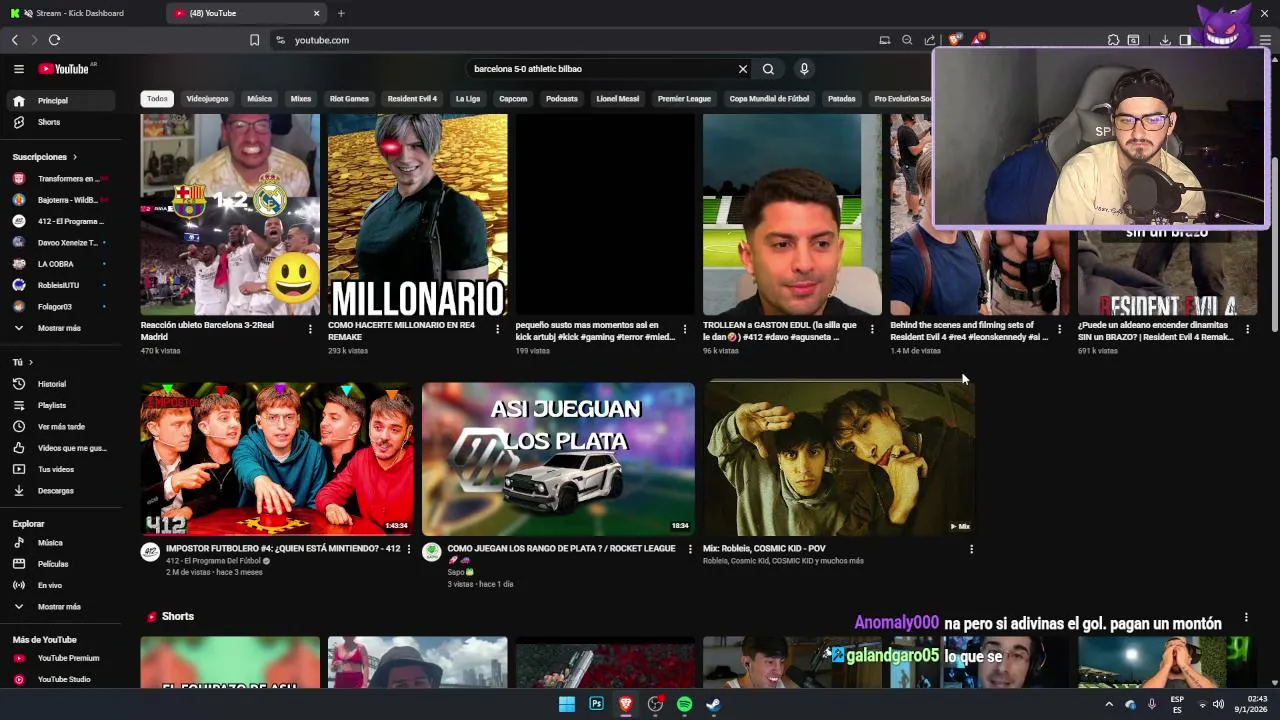This screenshot has height=720, width=1280.
Task: Select the Lionel Messi chip
Action: [617, 99]
